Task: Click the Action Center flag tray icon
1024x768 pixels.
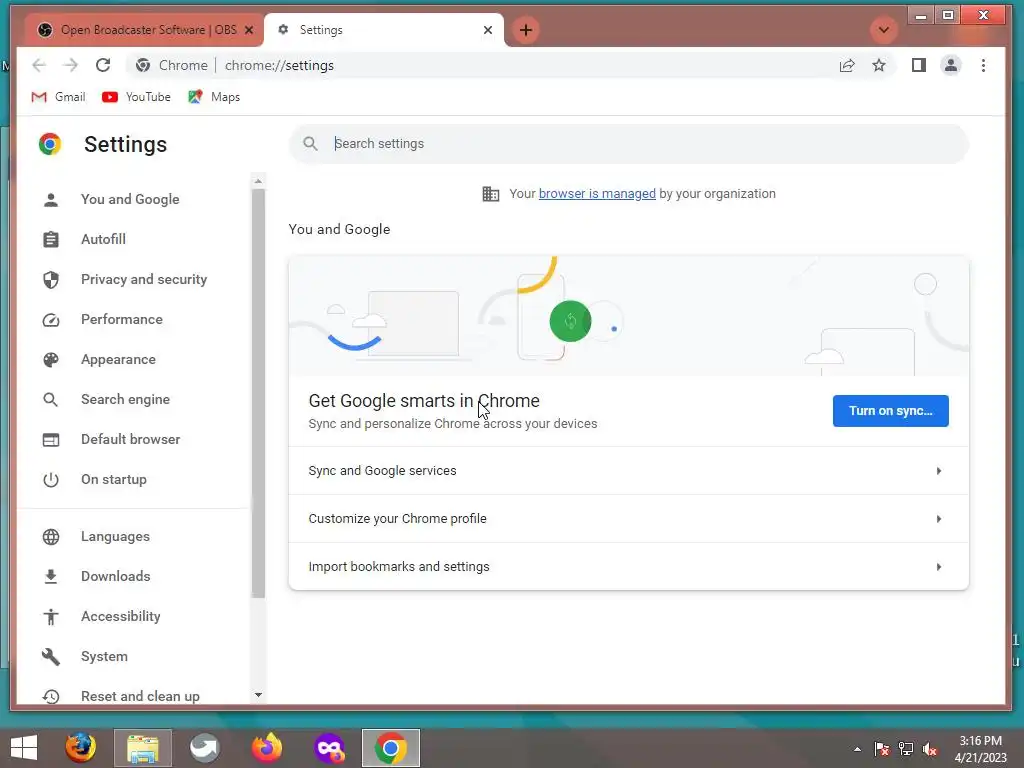Action: point(881,749)
